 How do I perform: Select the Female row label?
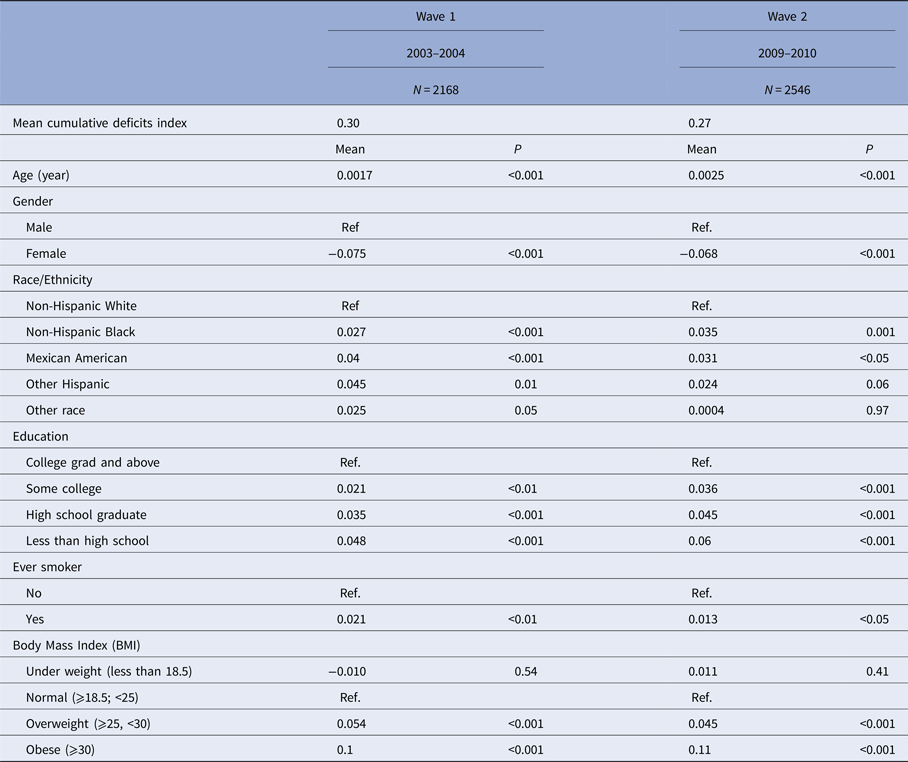46,253
